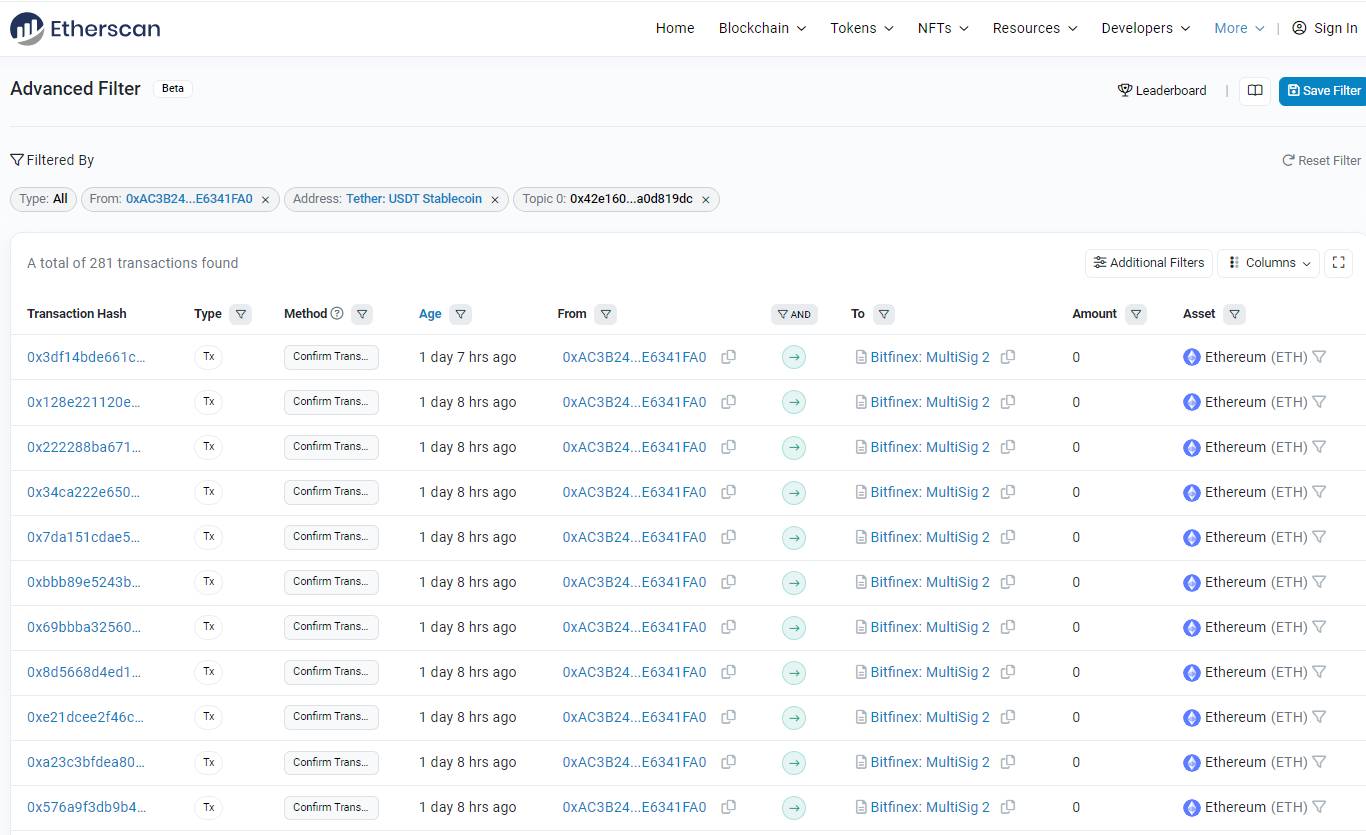Click the Method help question mark icon
Image resolution: width=1366 pixels, height=835 pixels.
click(337, 313)
